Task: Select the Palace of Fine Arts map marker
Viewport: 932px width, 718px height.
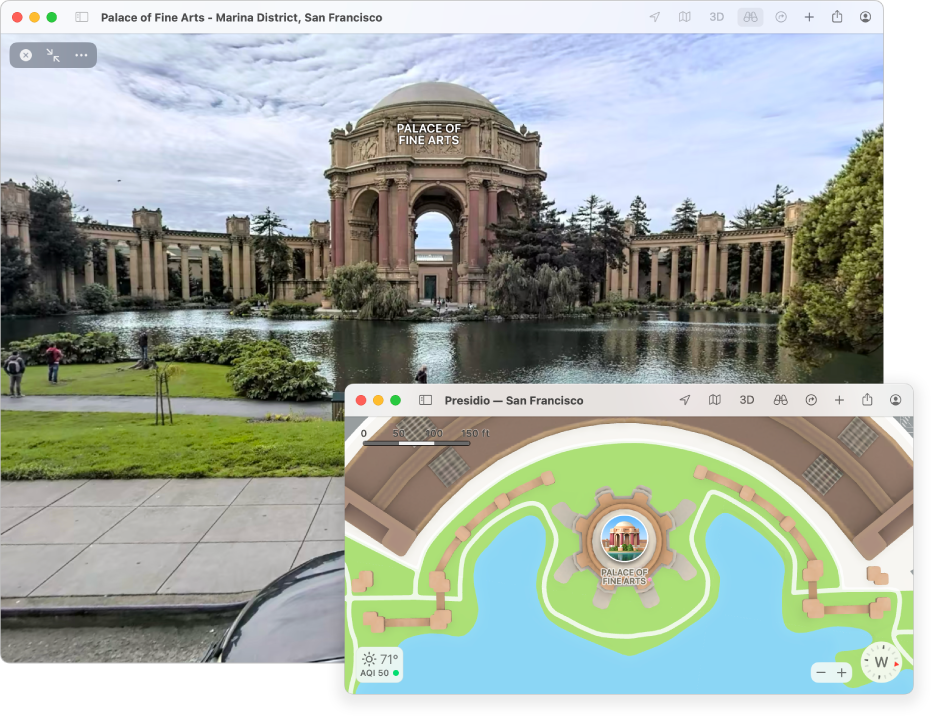Action: click(625, 540)
